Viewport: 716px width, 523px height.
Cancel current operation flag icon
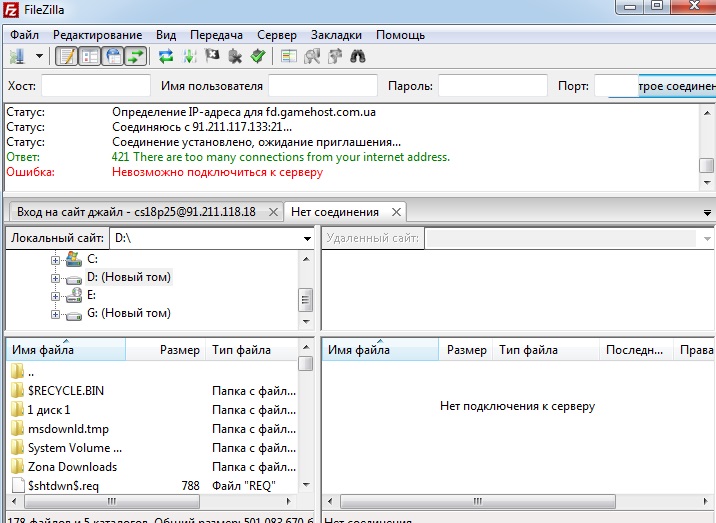pos(212,57)
